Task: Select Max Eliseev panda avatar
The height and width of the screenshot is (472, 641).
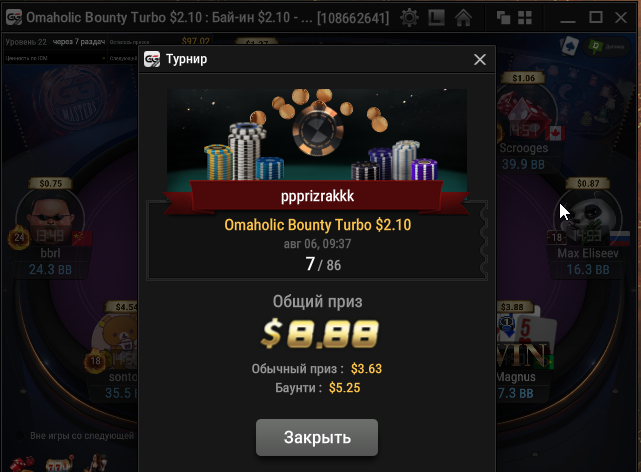Action: [x=588, y=219]
